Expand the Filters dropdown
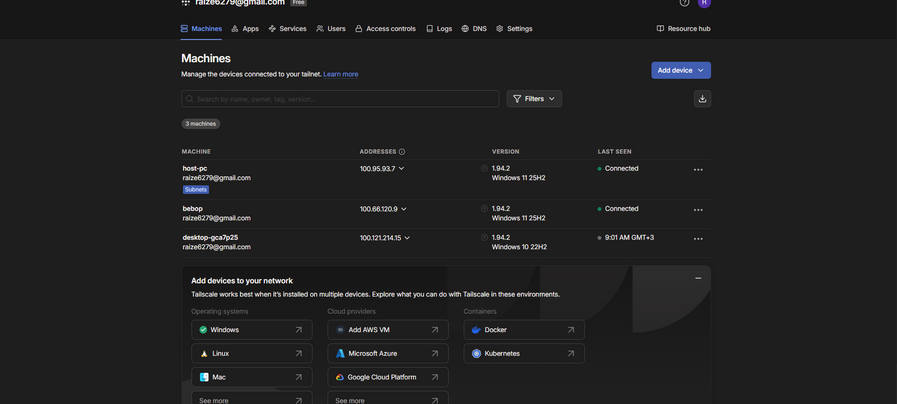The height and width of the screenshot is (404, 897). point(534,98)
